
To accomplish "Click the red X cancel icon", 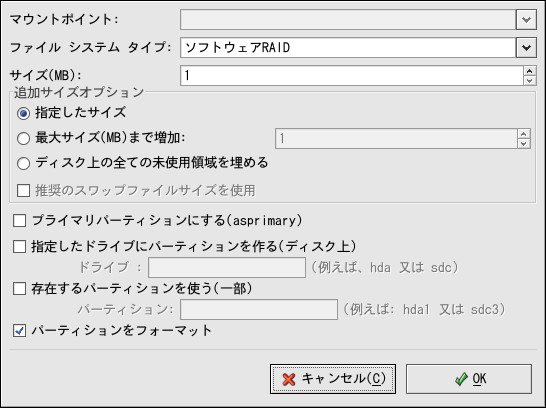I will tap(289, 379).
